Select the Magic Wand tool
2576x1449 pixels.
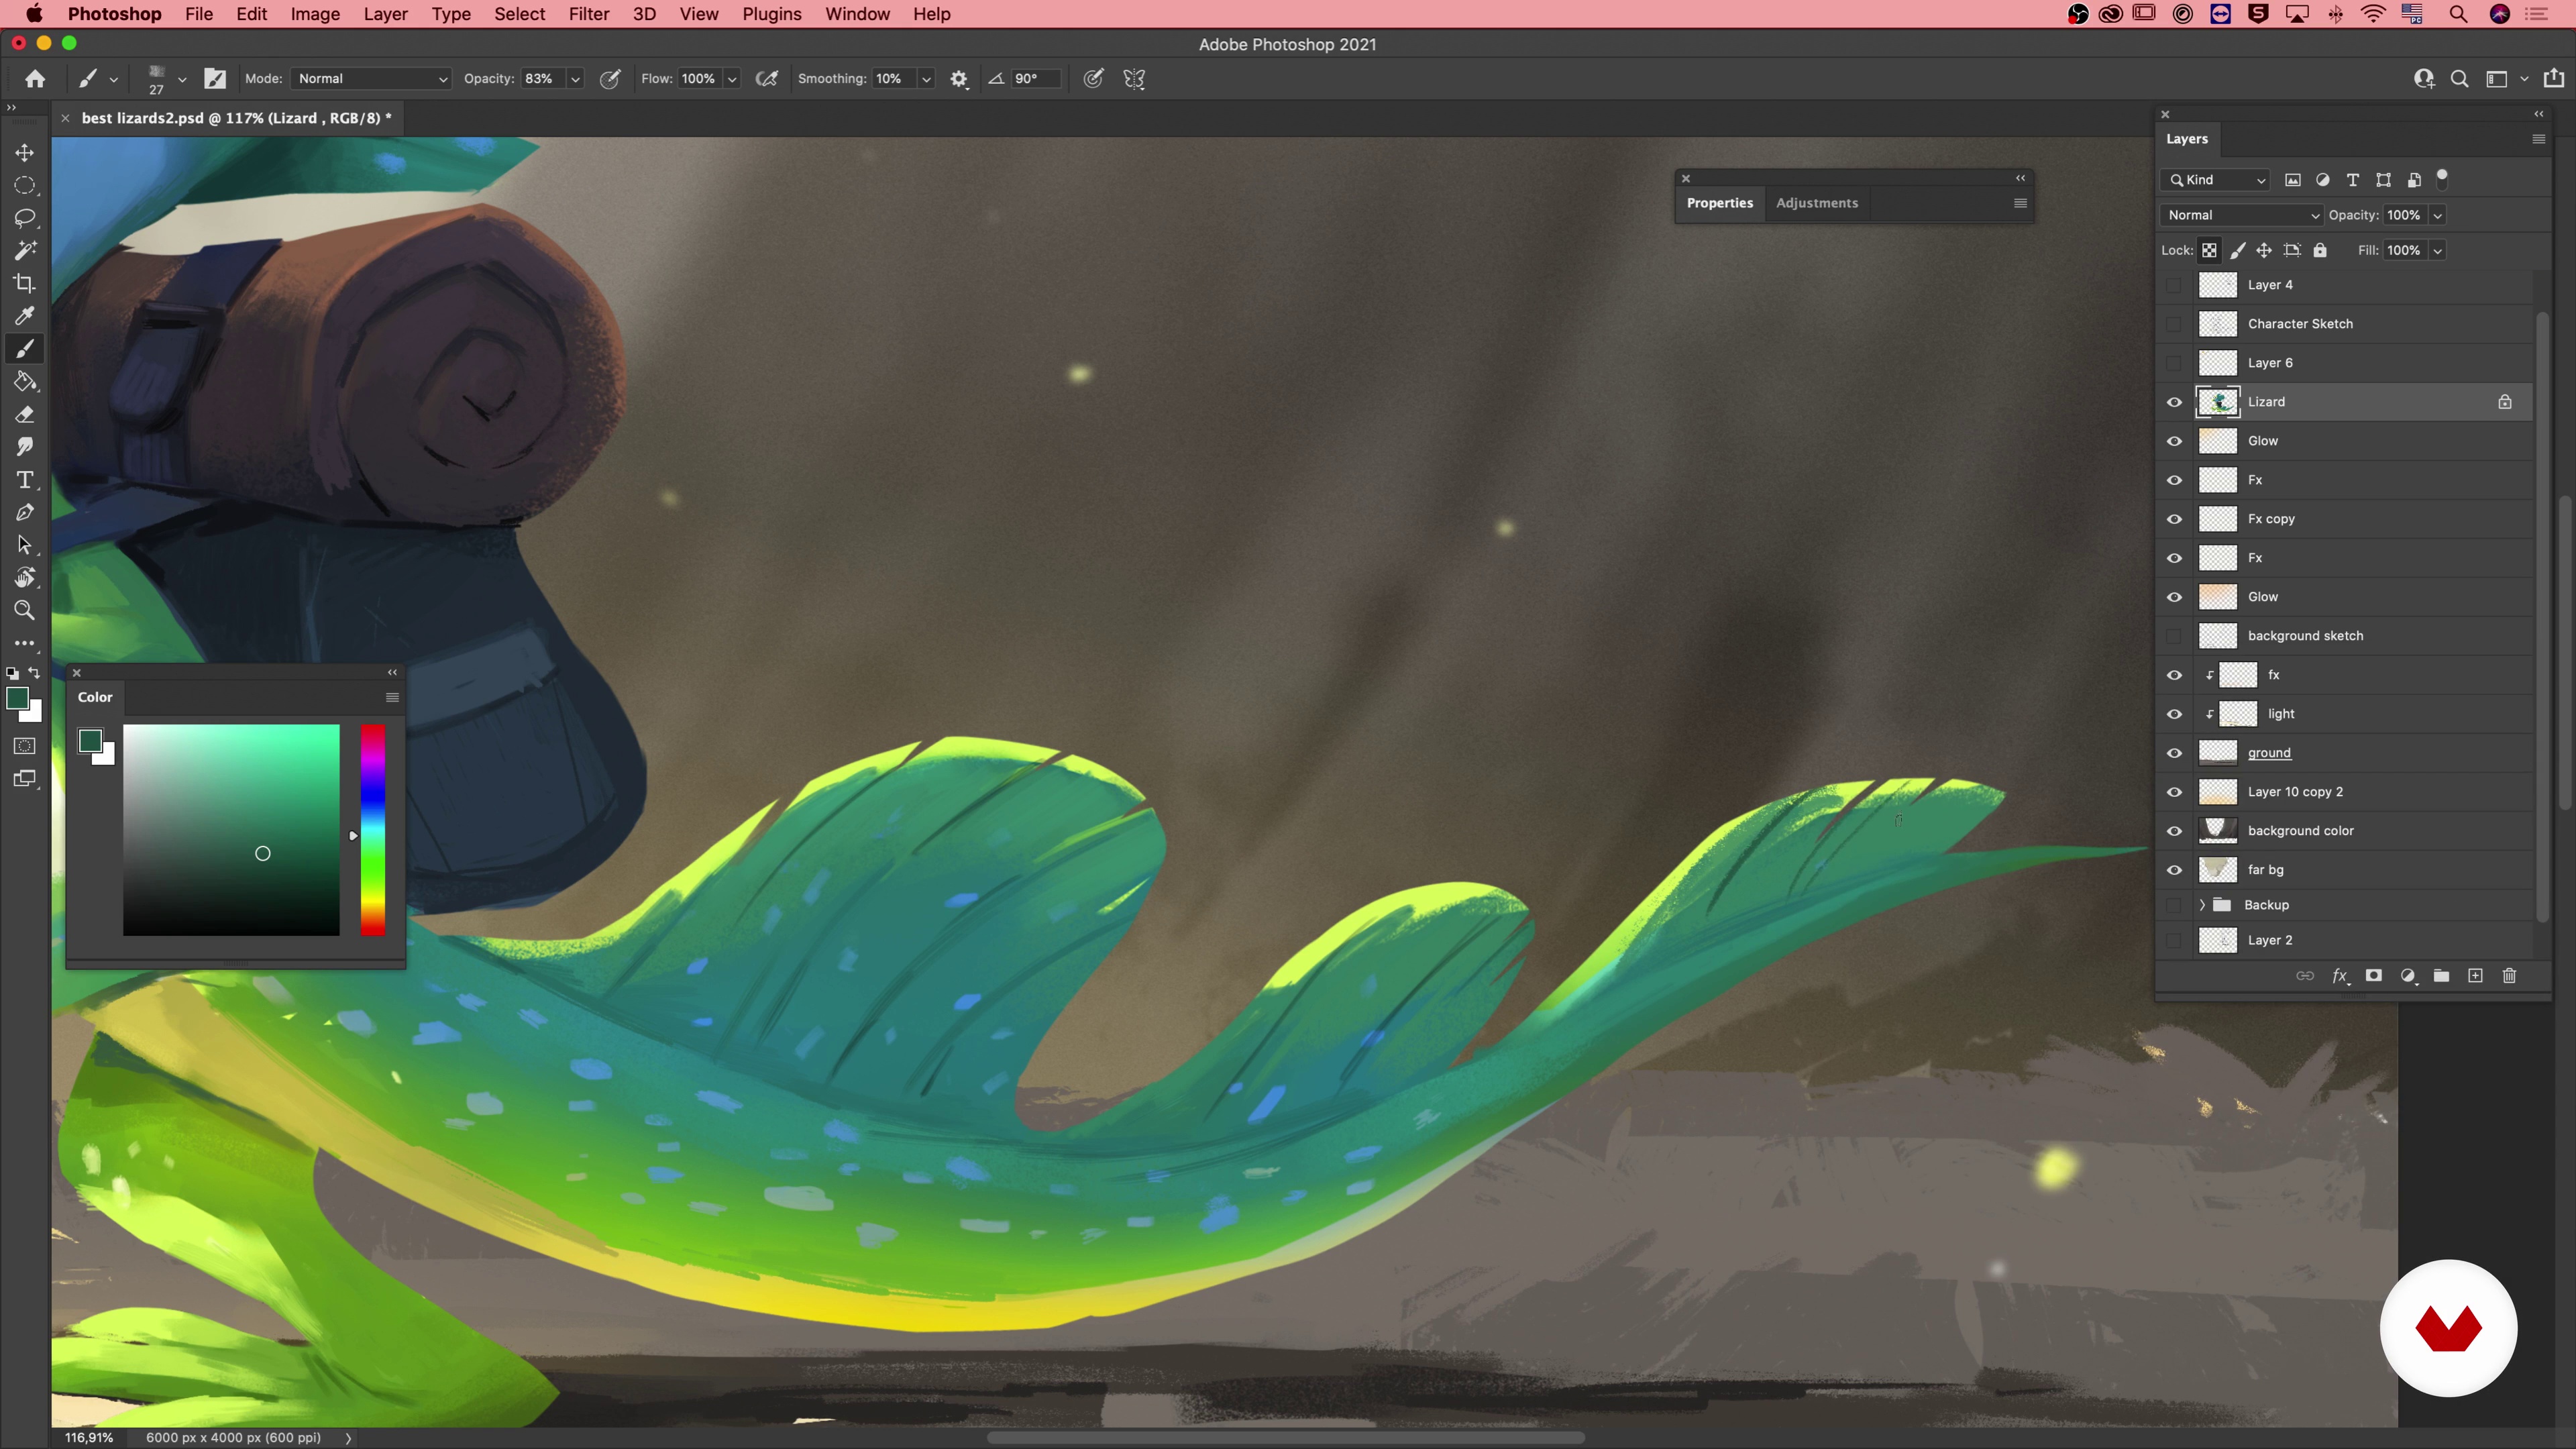24,250
